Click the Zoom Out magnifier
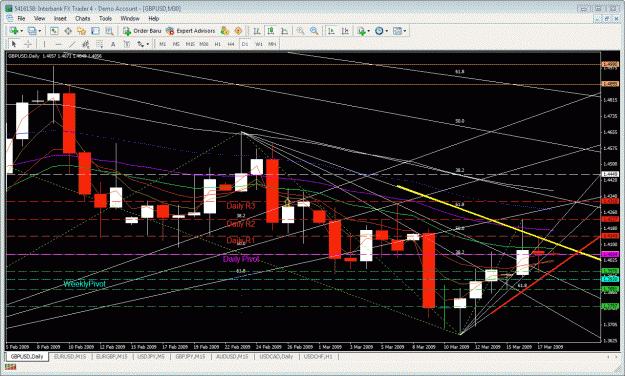The image size is (625, 376). [314, 31]
